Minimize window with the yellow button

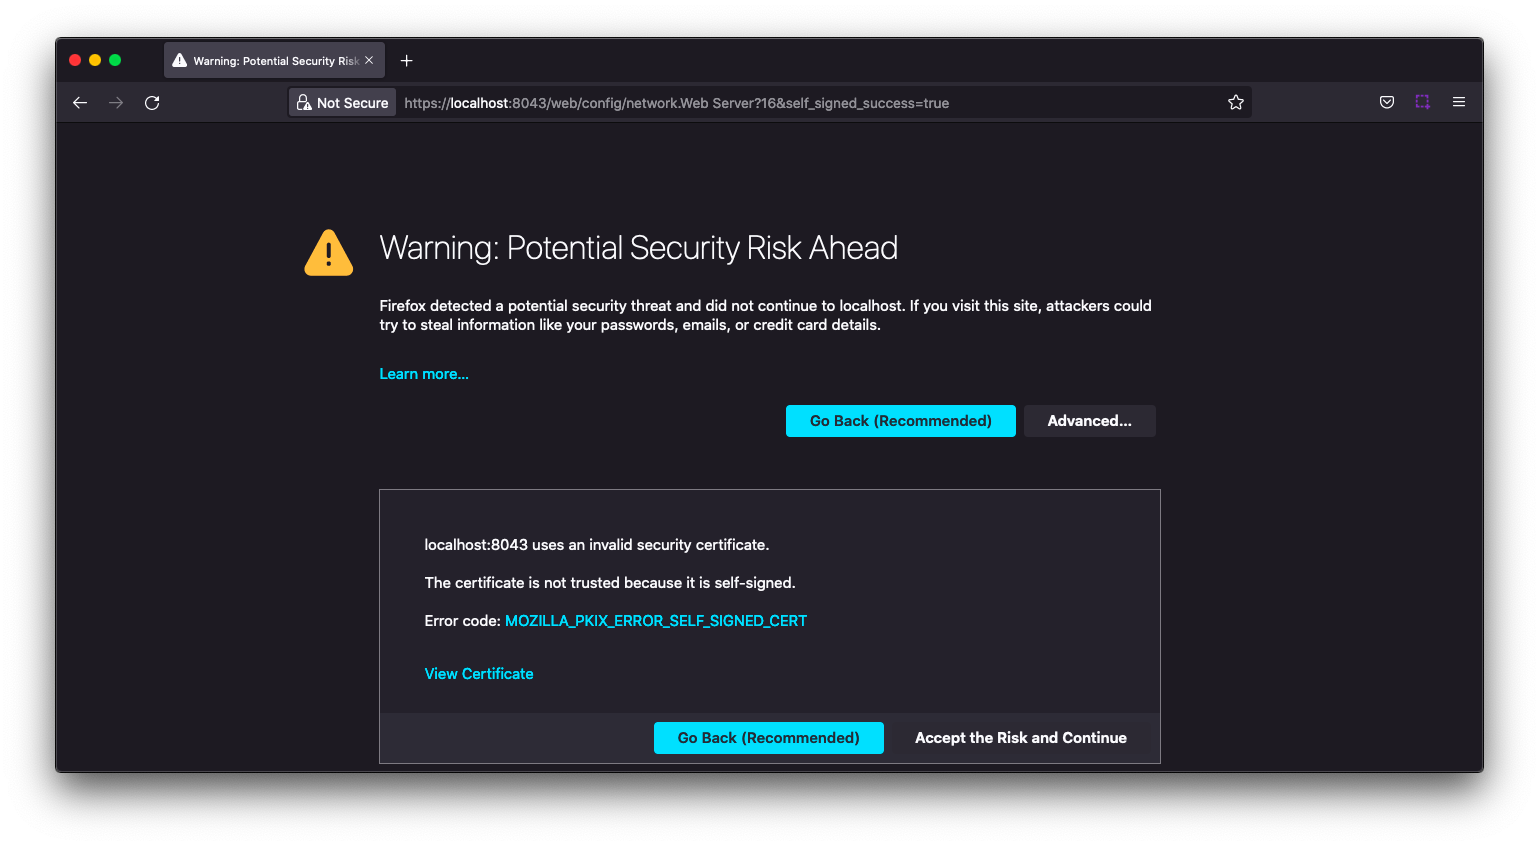pos(95,60)
